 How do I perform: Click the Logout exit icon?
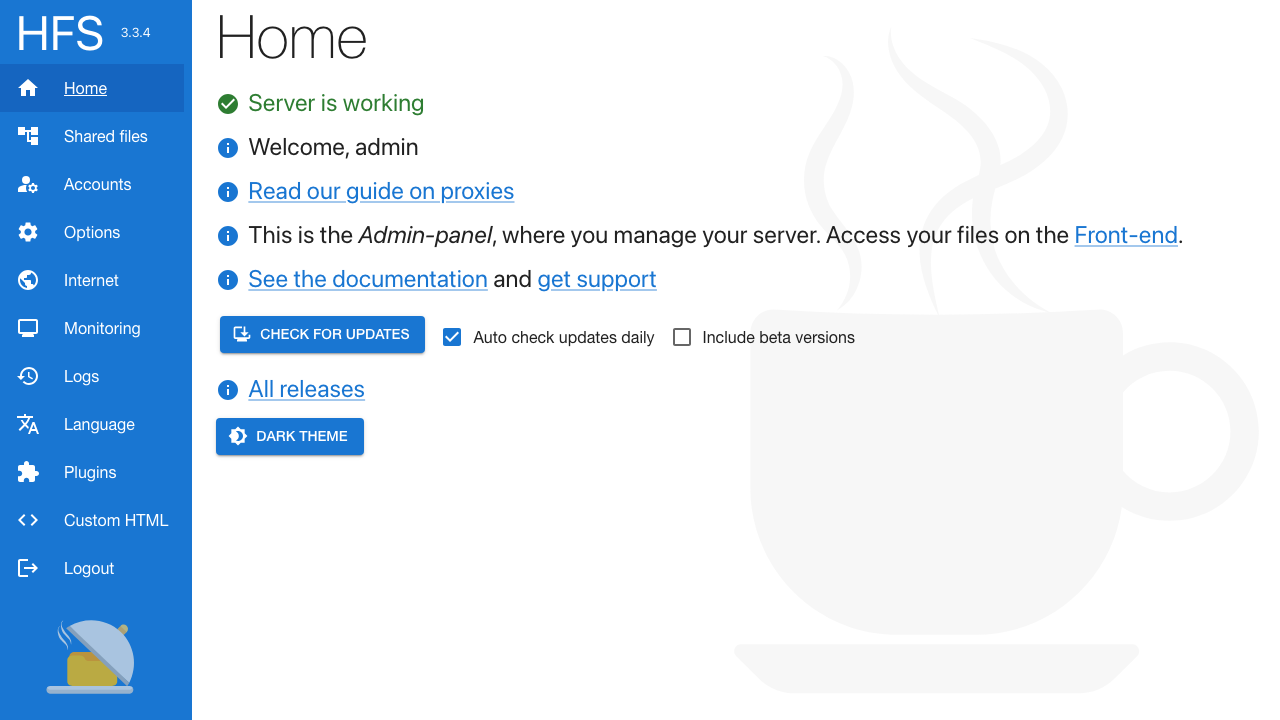pyautogui.click(x=28, y=568)
